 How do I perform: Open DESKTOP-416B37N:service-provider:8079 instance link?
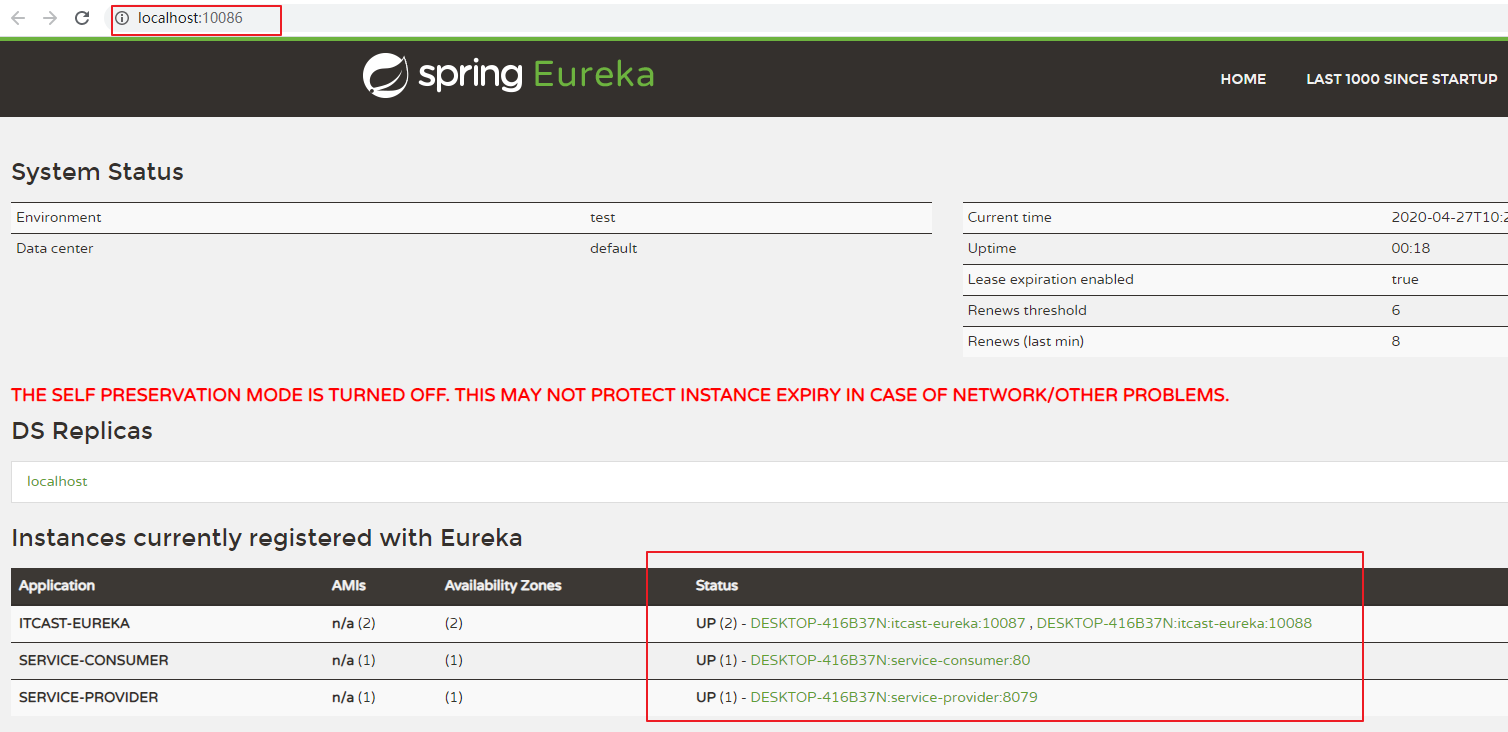(894, 697)
